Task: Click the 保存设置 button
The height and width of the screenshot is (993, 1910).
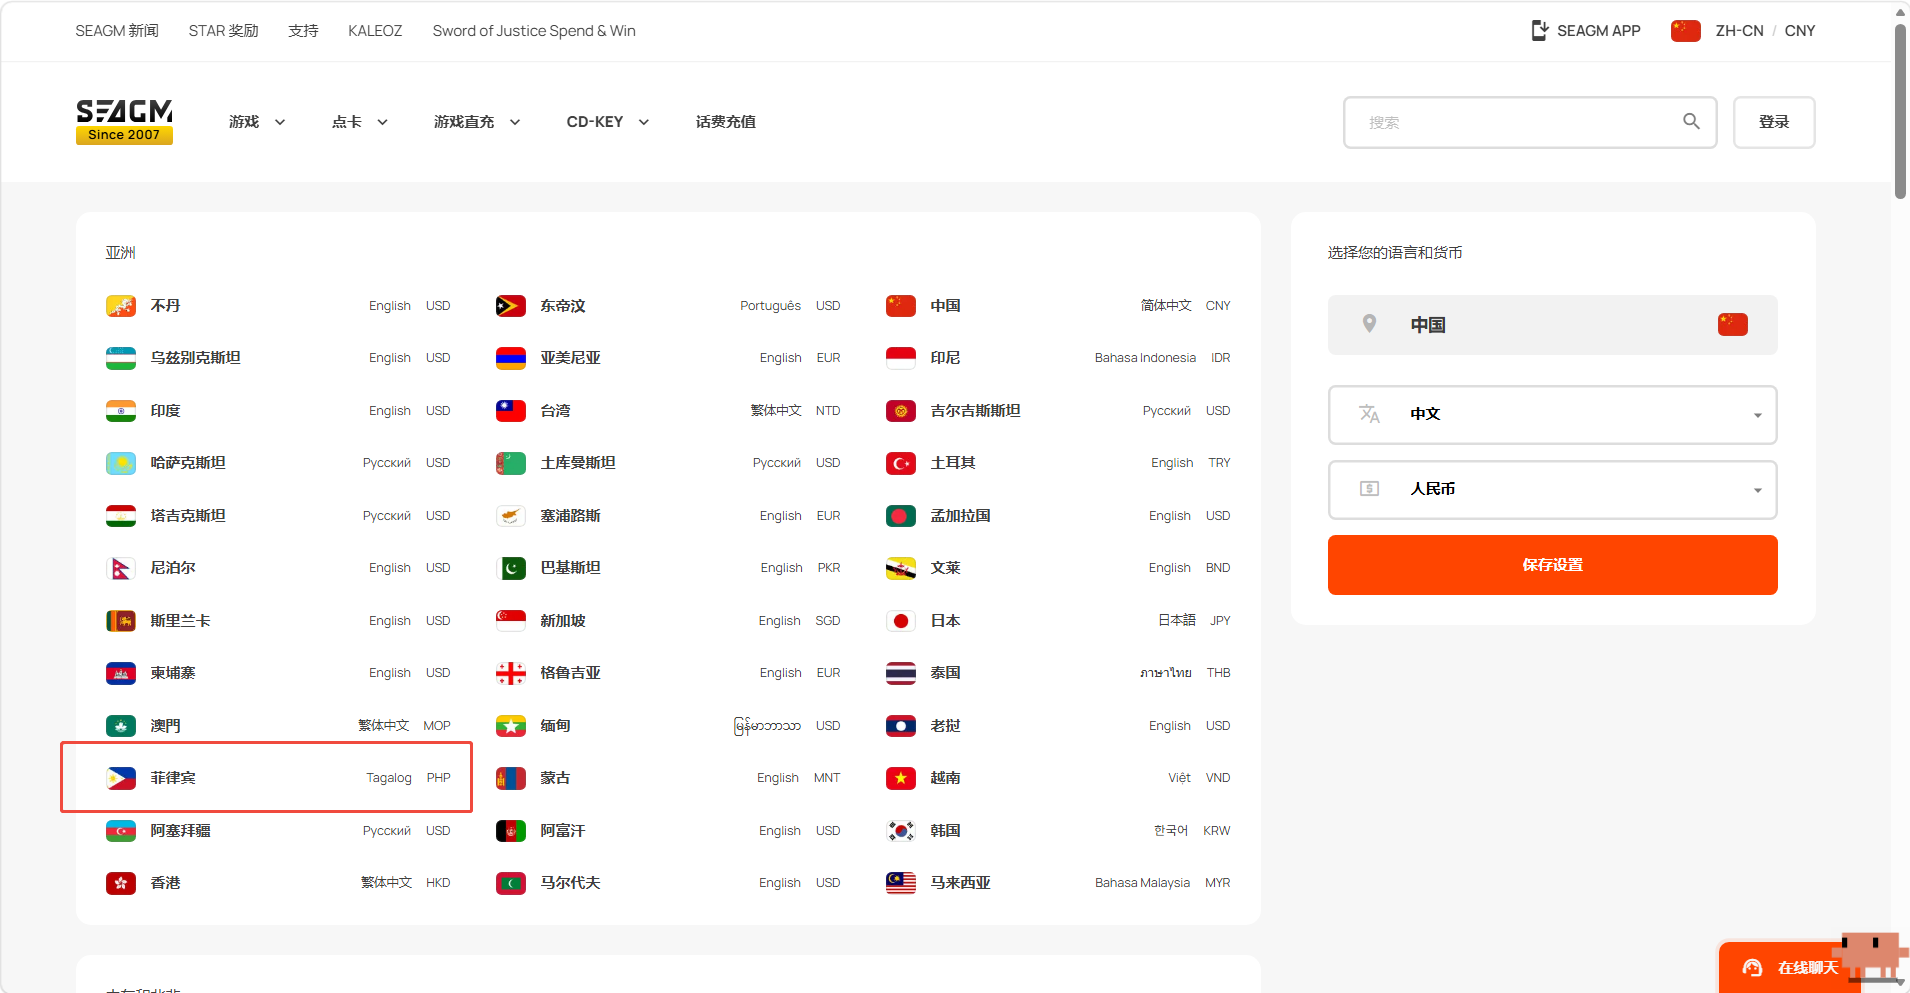Action: tap(1552, 565)
